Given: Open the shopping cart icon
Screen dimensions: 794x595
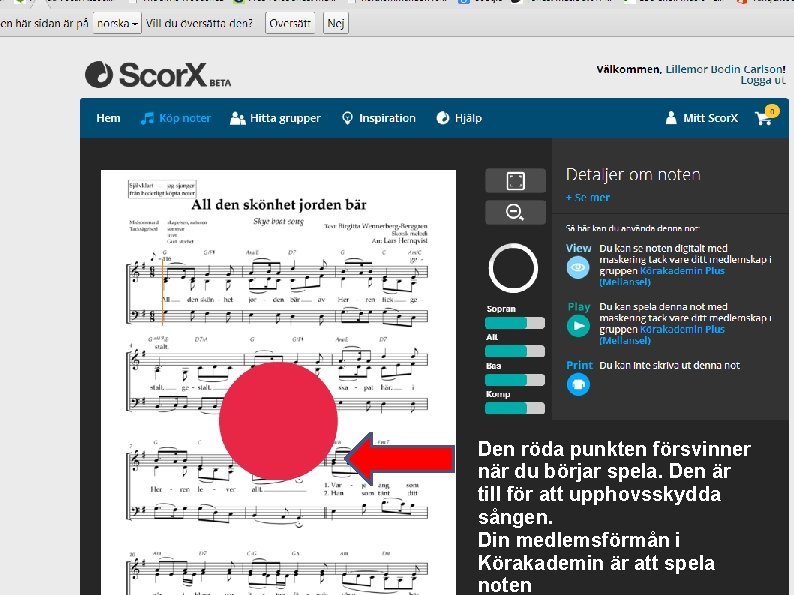Looking at the screenshot, I should [x=763, y=118].
